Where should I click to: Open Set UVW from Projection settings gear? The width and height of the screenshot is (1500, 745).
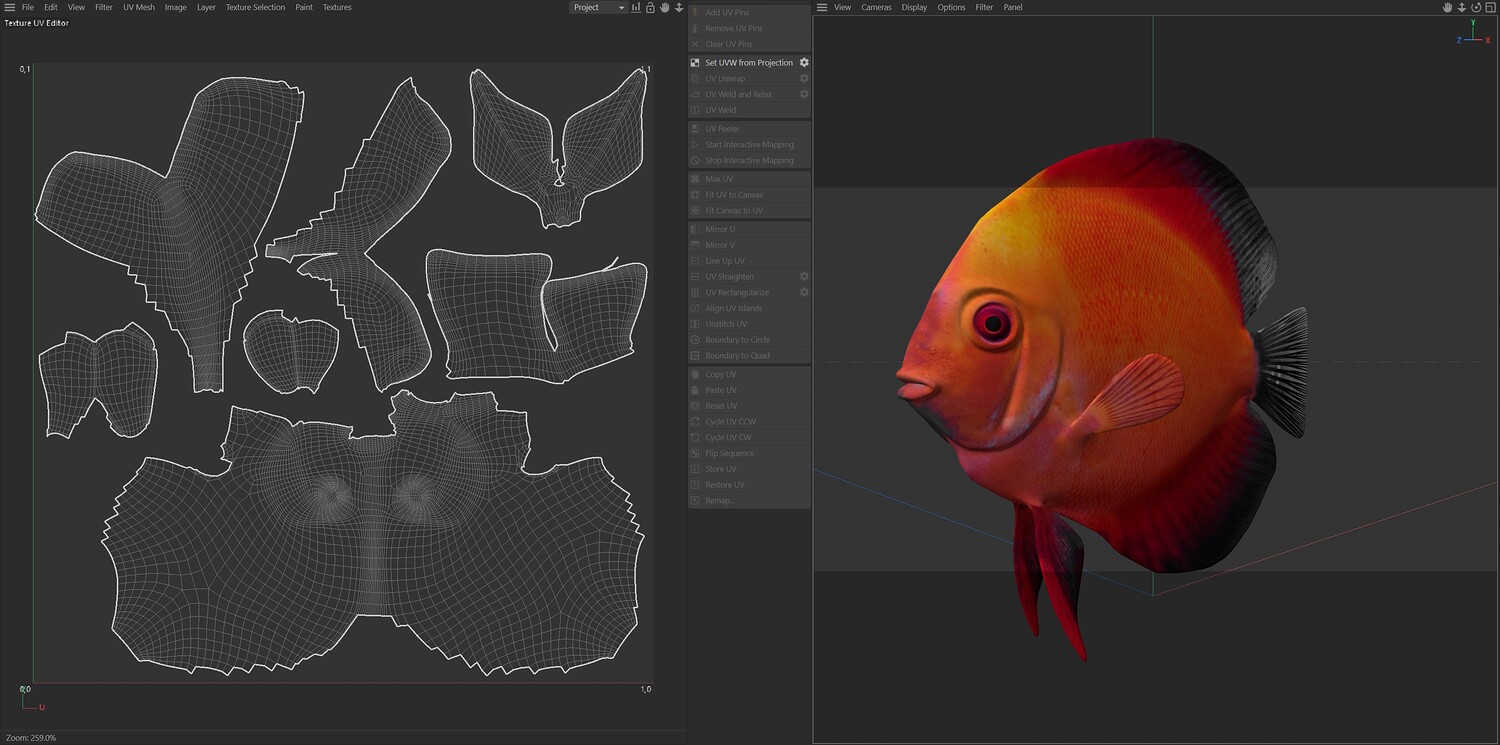[804, 63]
